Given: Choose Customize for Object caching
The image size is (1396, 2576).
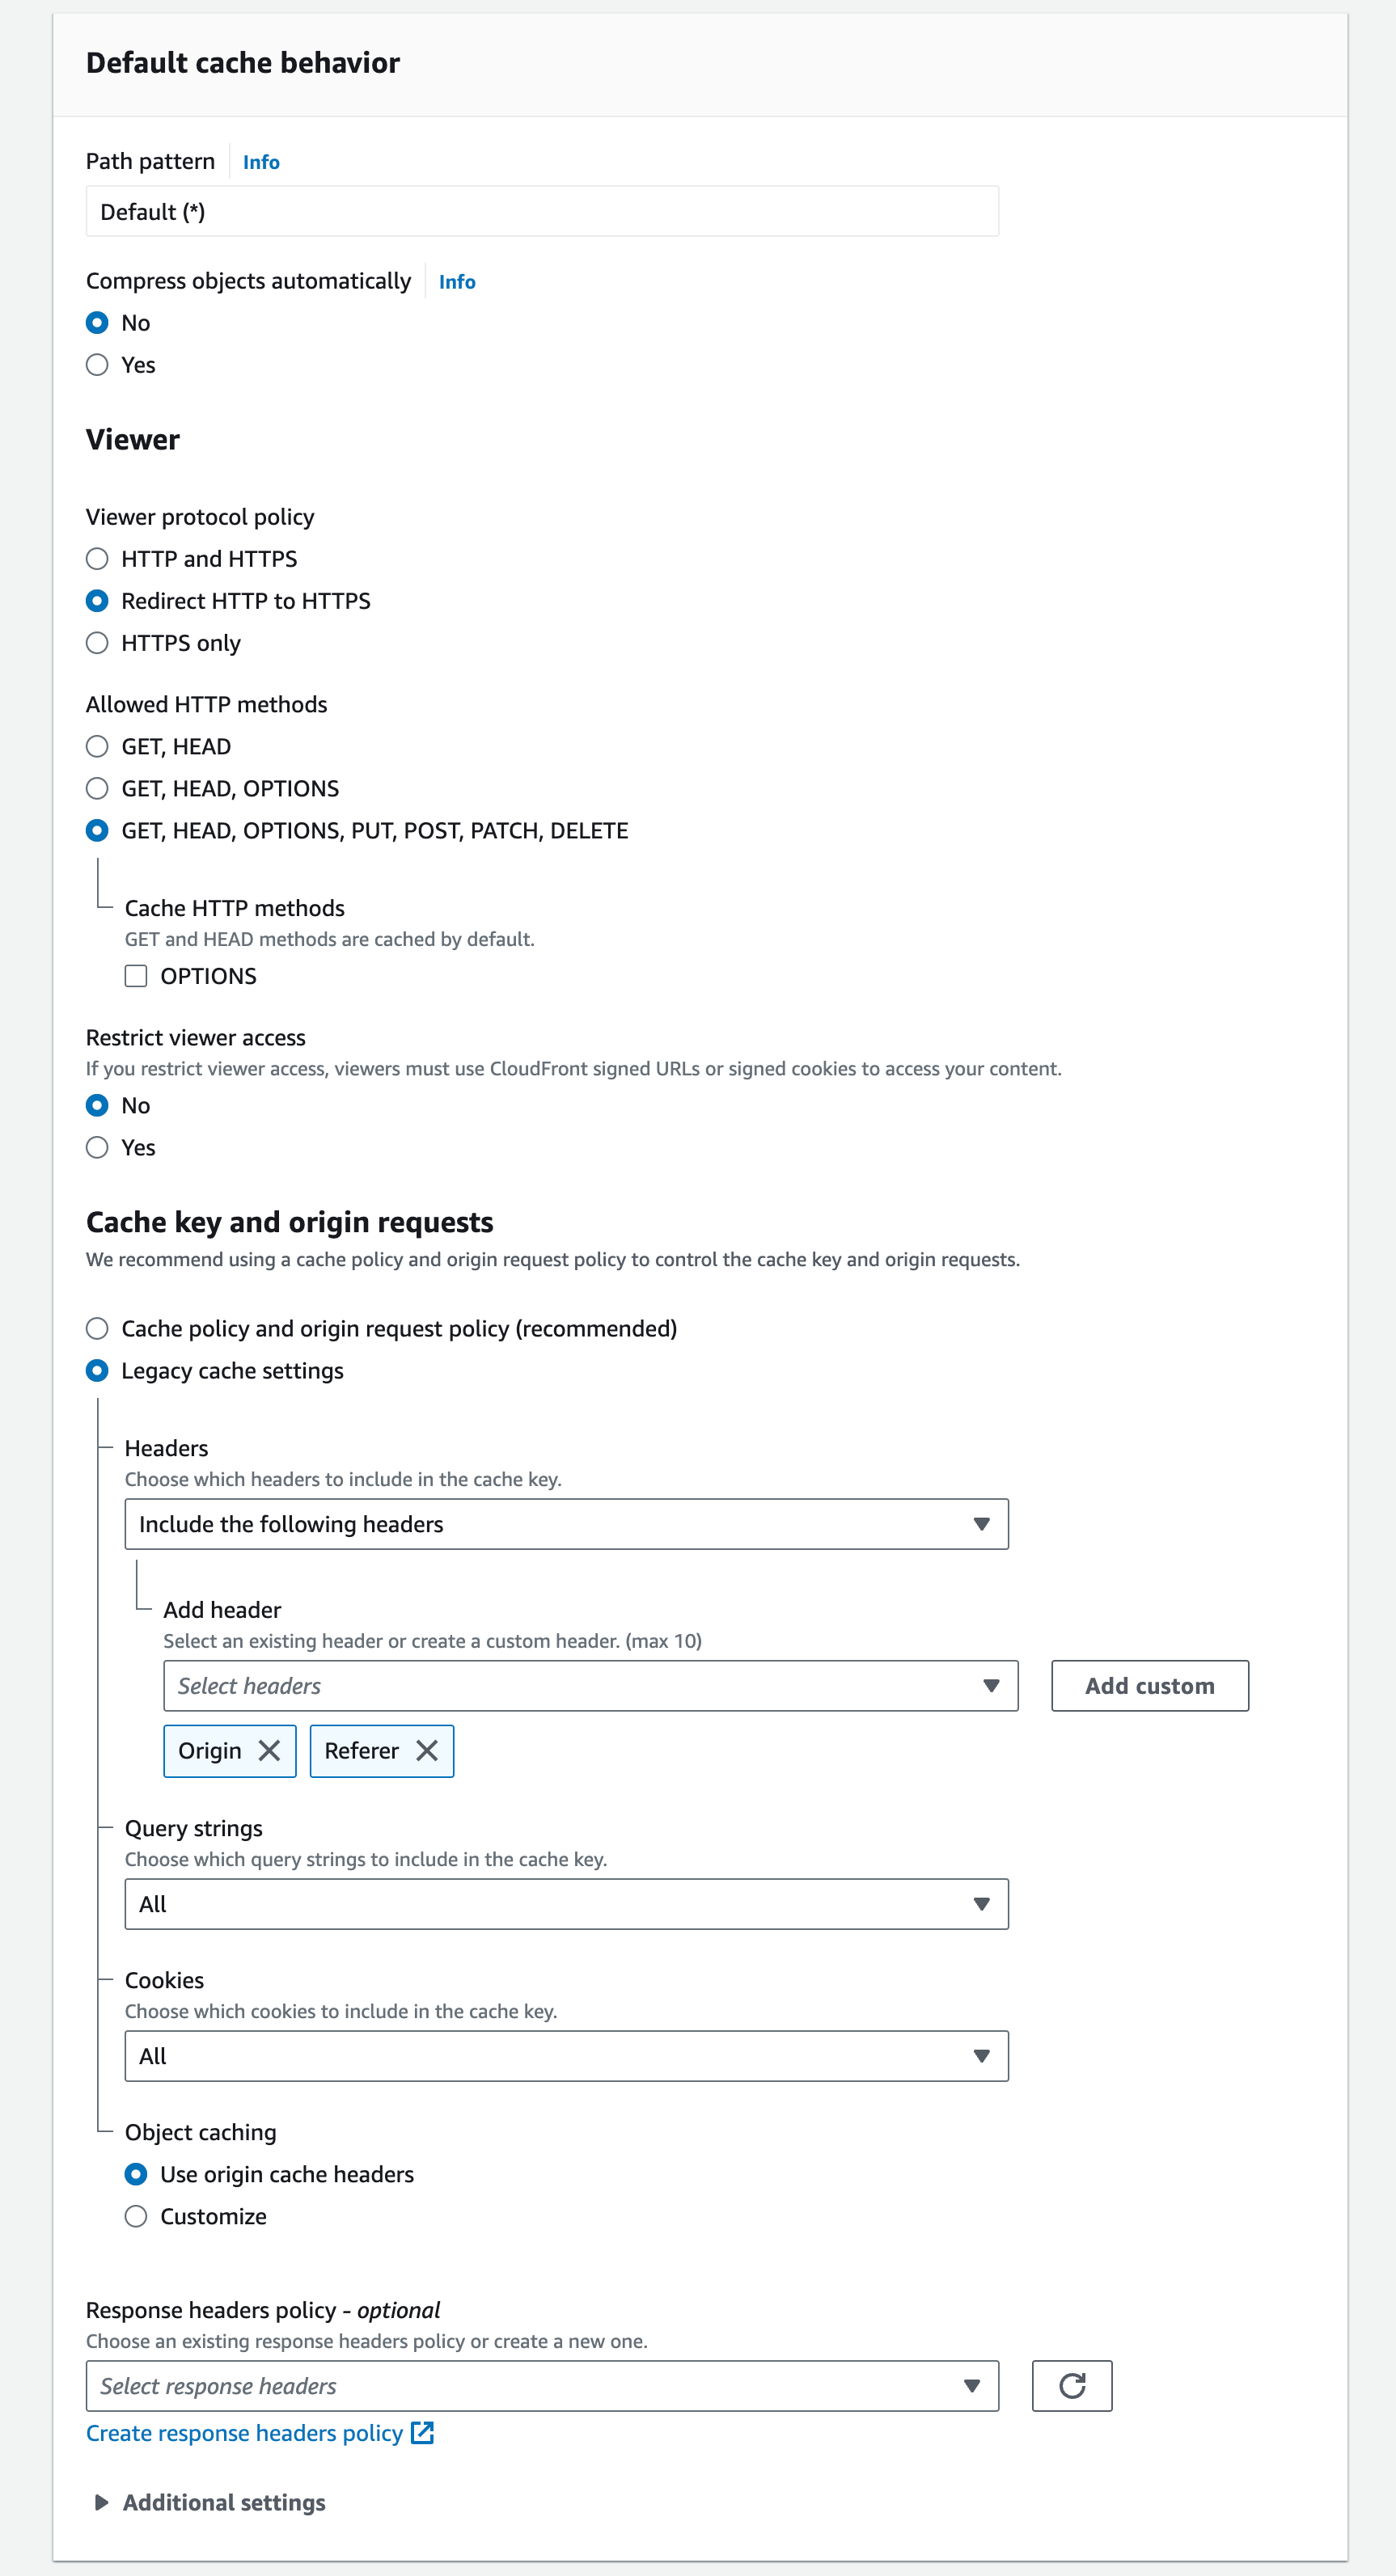Looking at the screenshot, I should pyautogui.click(x=136, y=2216).
